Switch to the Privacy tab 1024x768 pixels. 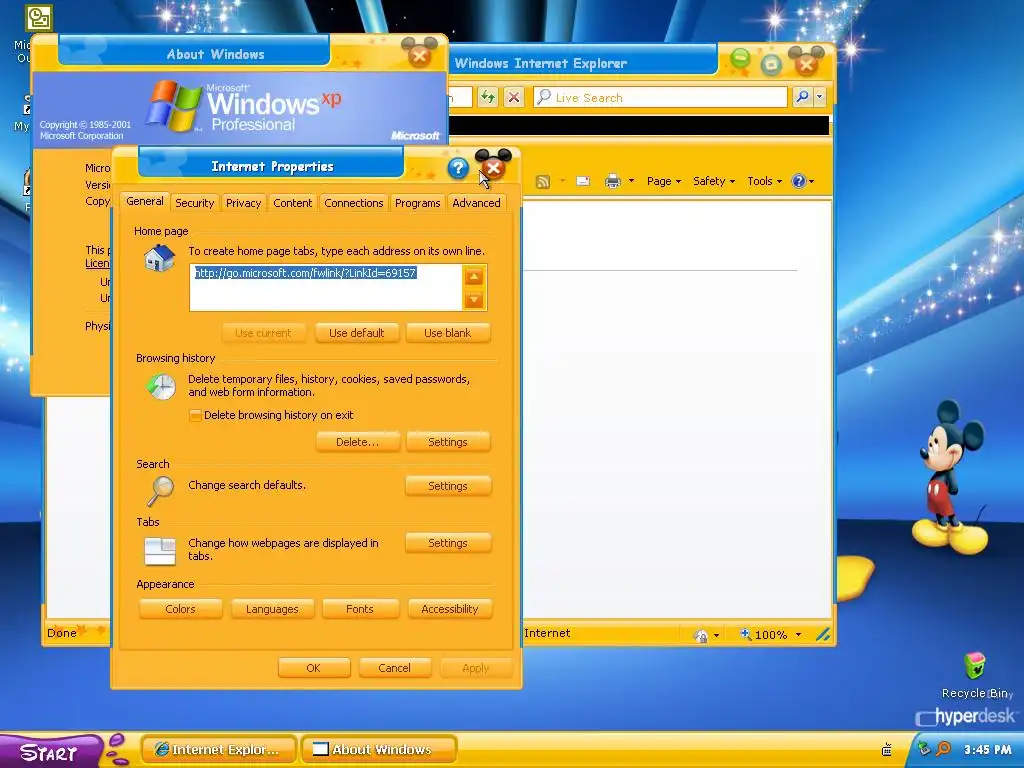pos(244,203)
